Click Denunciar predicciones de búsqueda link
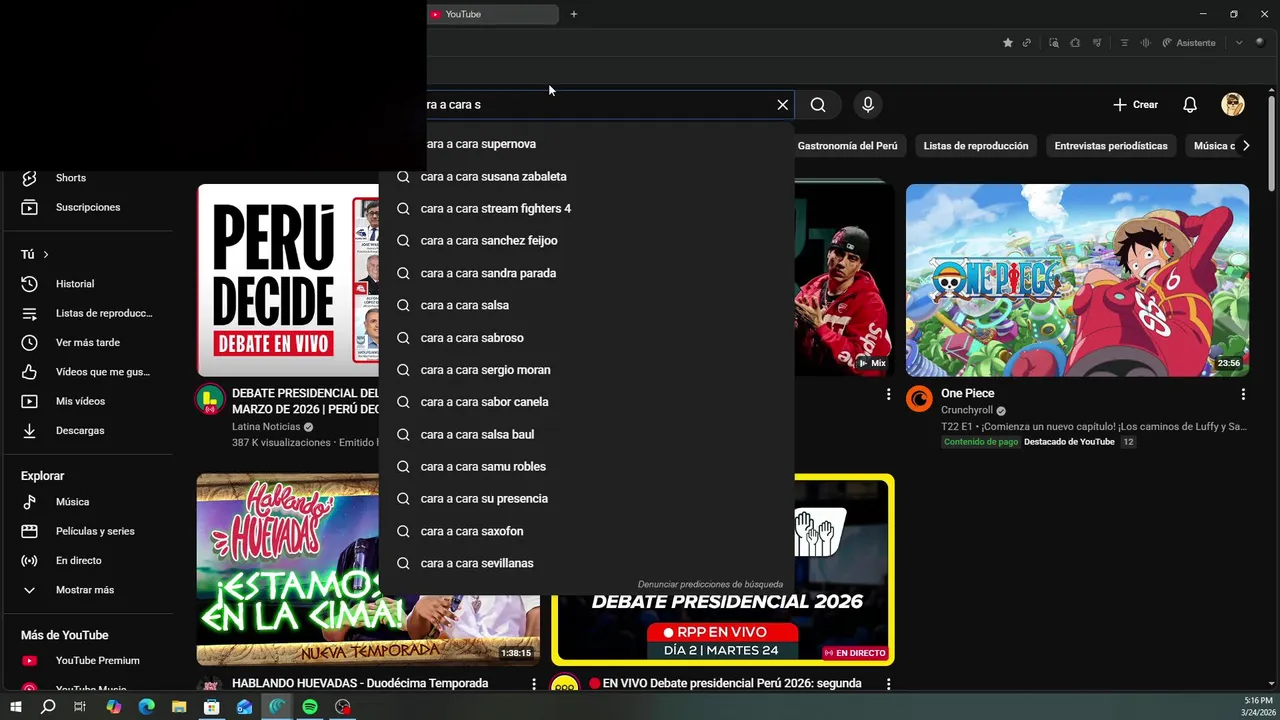The width and height of the screenshot is (1280, 720). pyautogui.click(x=710, y=584)
